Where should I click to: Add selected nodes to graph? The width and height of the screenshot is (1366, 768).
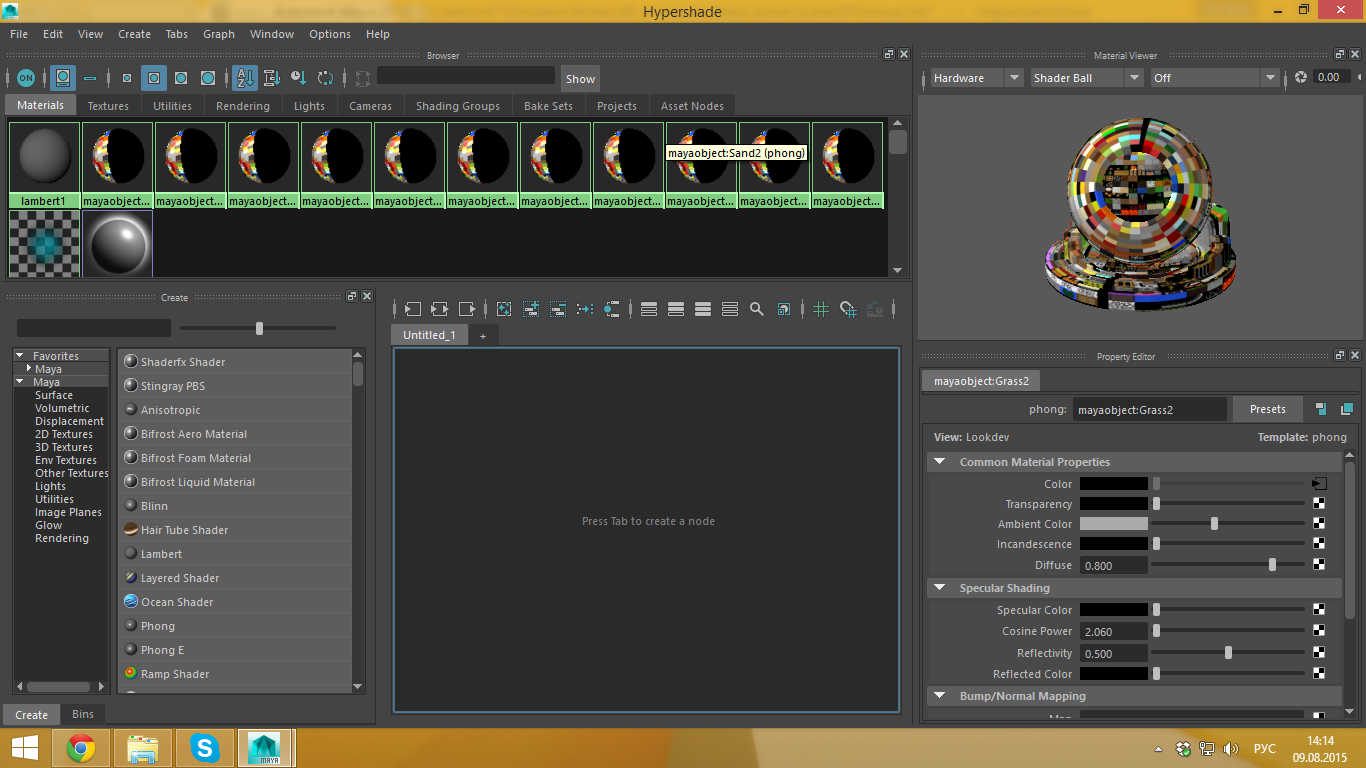pos(531,309)
